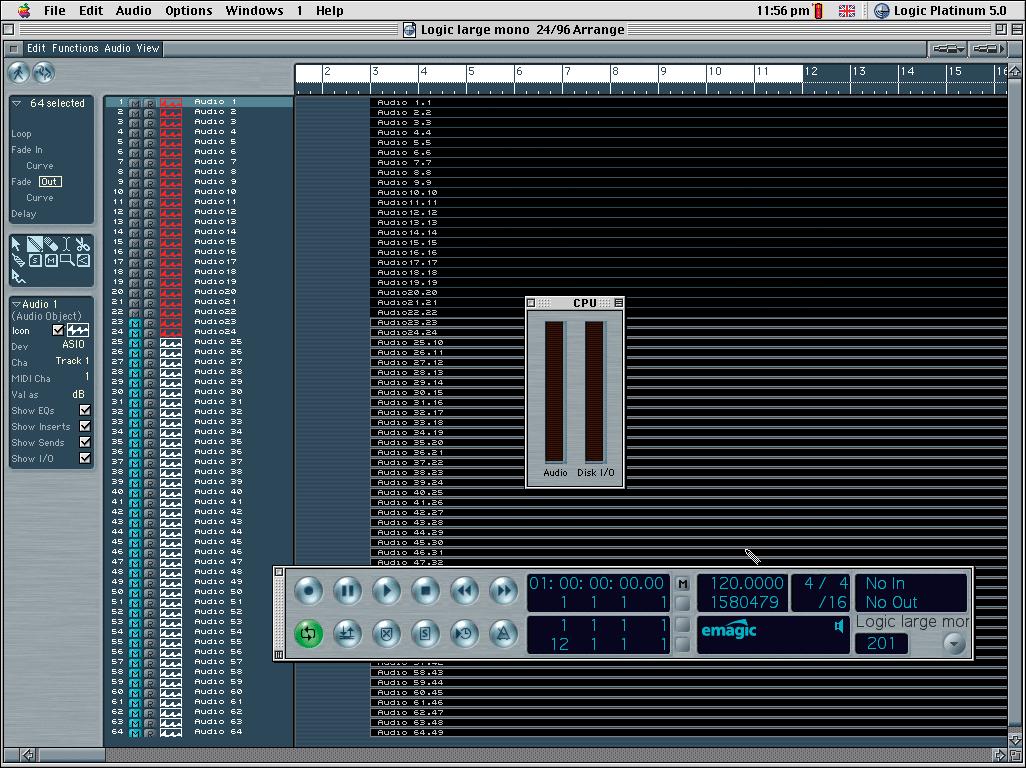This screenshot has height=768, width=1026.
Task: Unmute track Audio 30 using its M button
Action: 135,393
